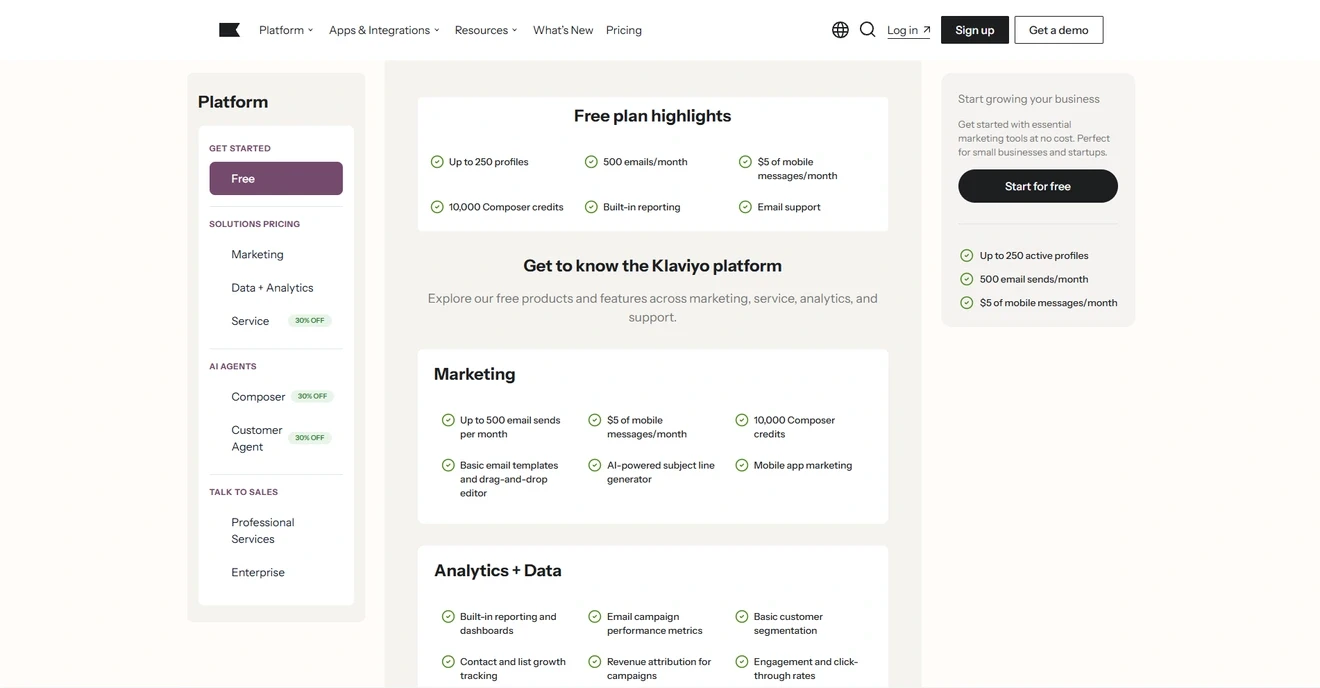Click the Analytics + Data section heading
Image resolution: width=1320 pixels, height=688 pixels.
(498, 571)
